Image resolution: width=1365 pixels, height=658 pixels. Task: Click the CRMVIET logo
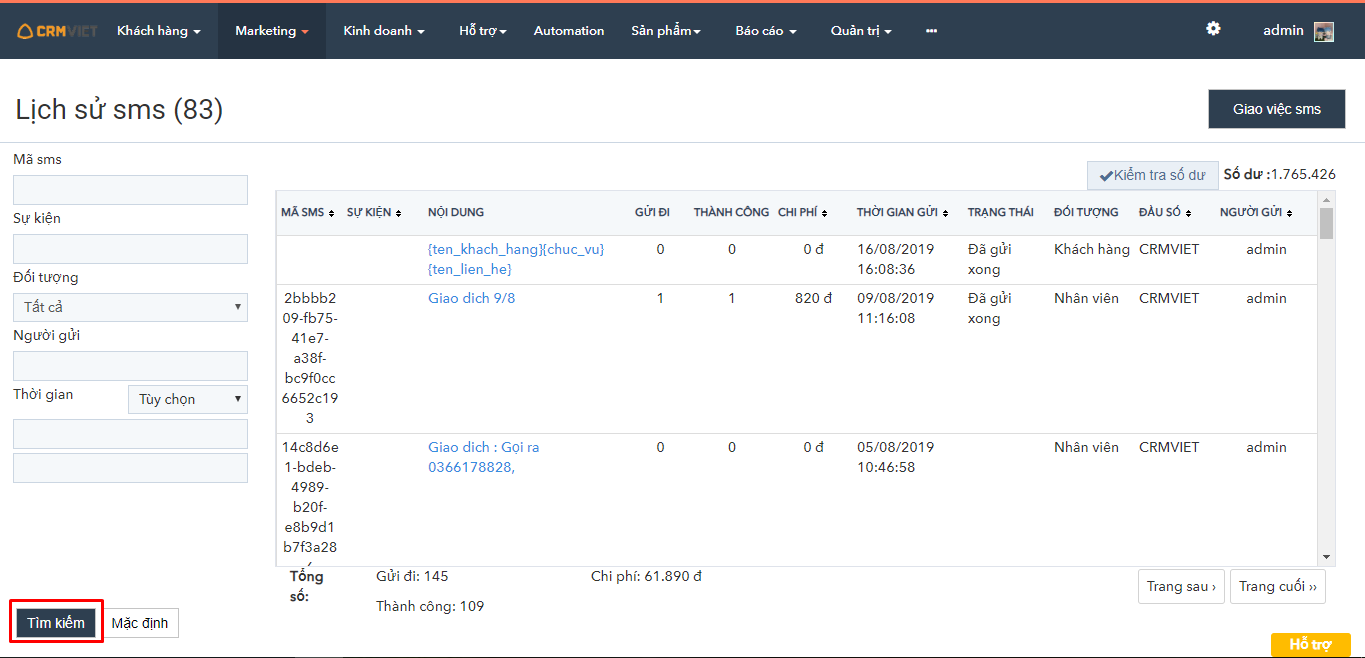57,31
